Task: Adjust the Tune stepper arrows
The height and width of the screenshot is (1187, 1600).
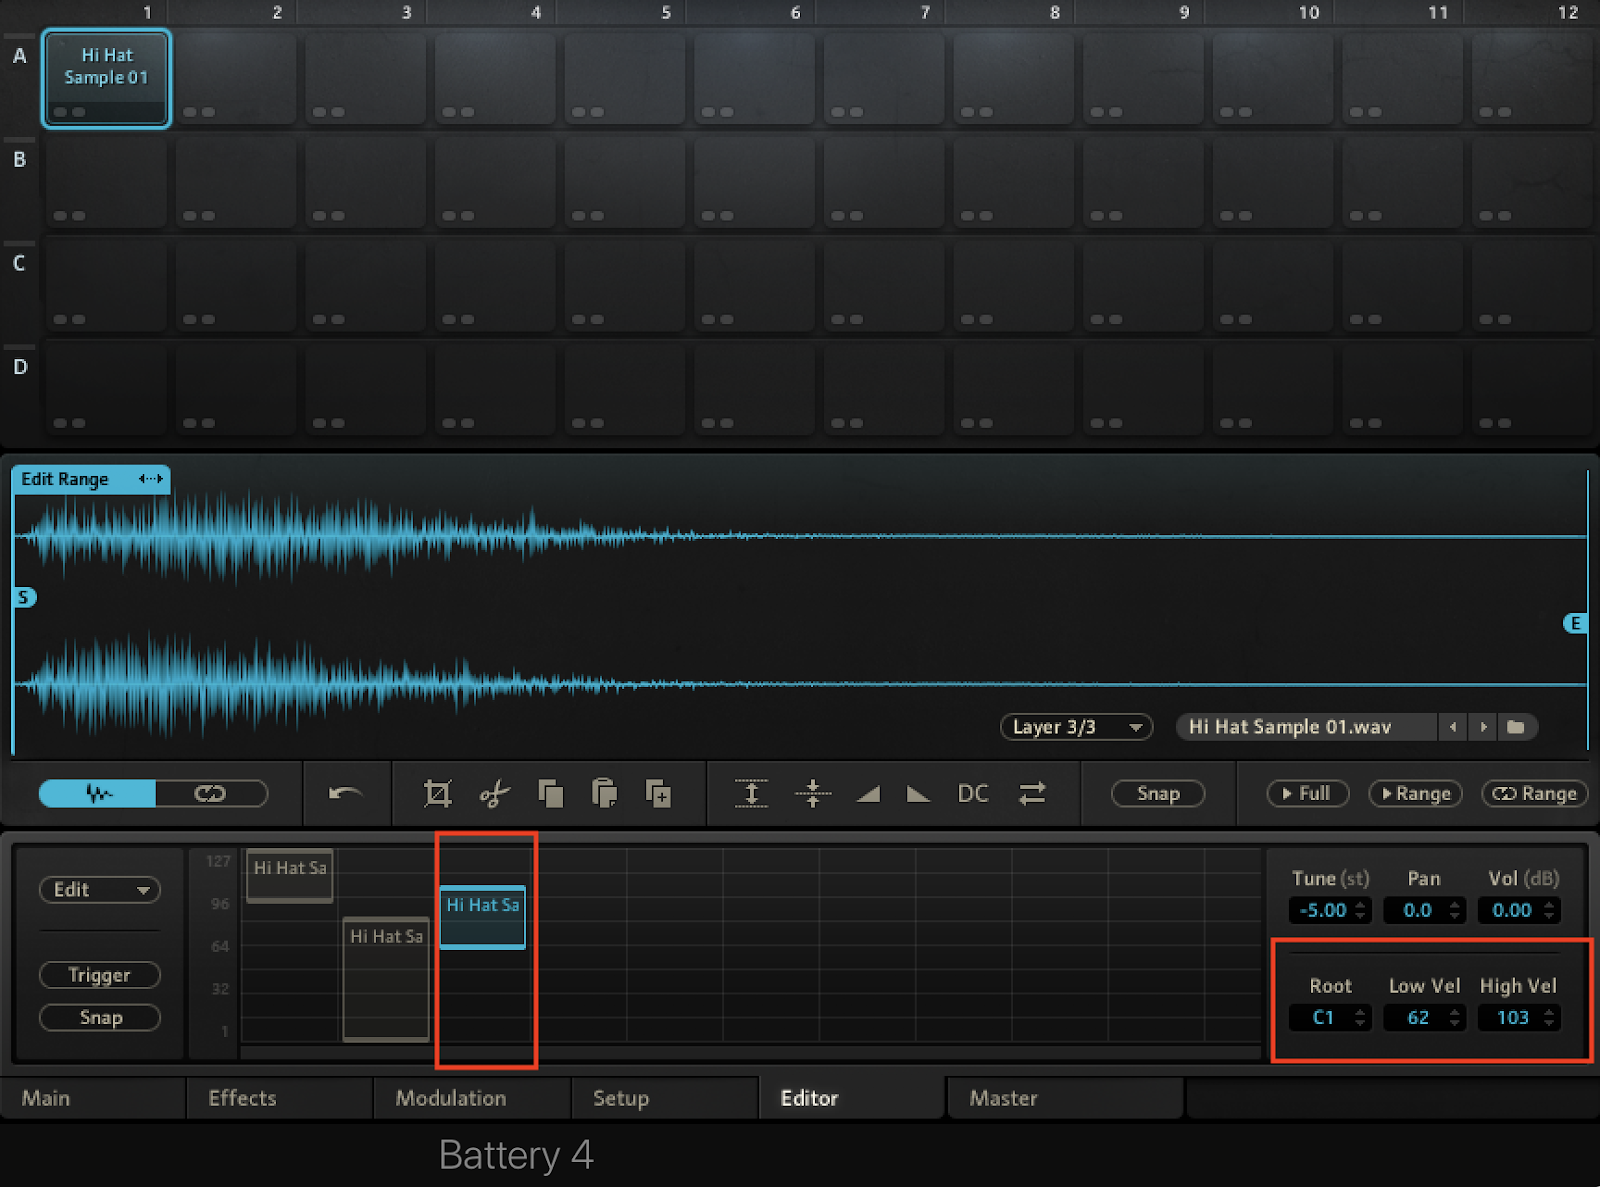Action: coord(1361,910)
